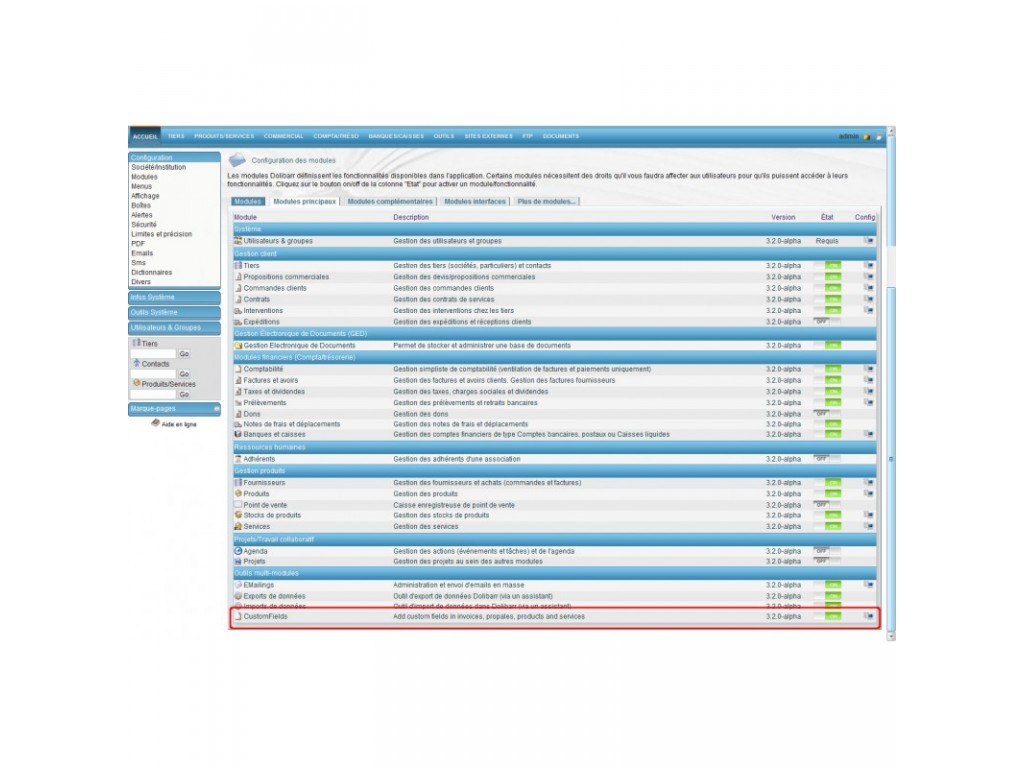Expand the Marque-pages sidebar panel
The width and height of the screenshot is (1024, 768).
pyautogui.click(x=174, y=409)
